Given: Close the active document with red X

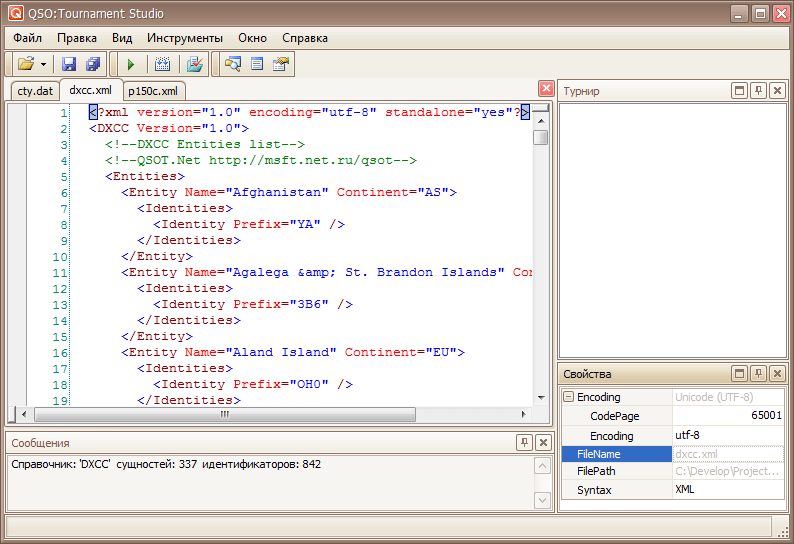Looking at the screenshot, I should point(546,88).
